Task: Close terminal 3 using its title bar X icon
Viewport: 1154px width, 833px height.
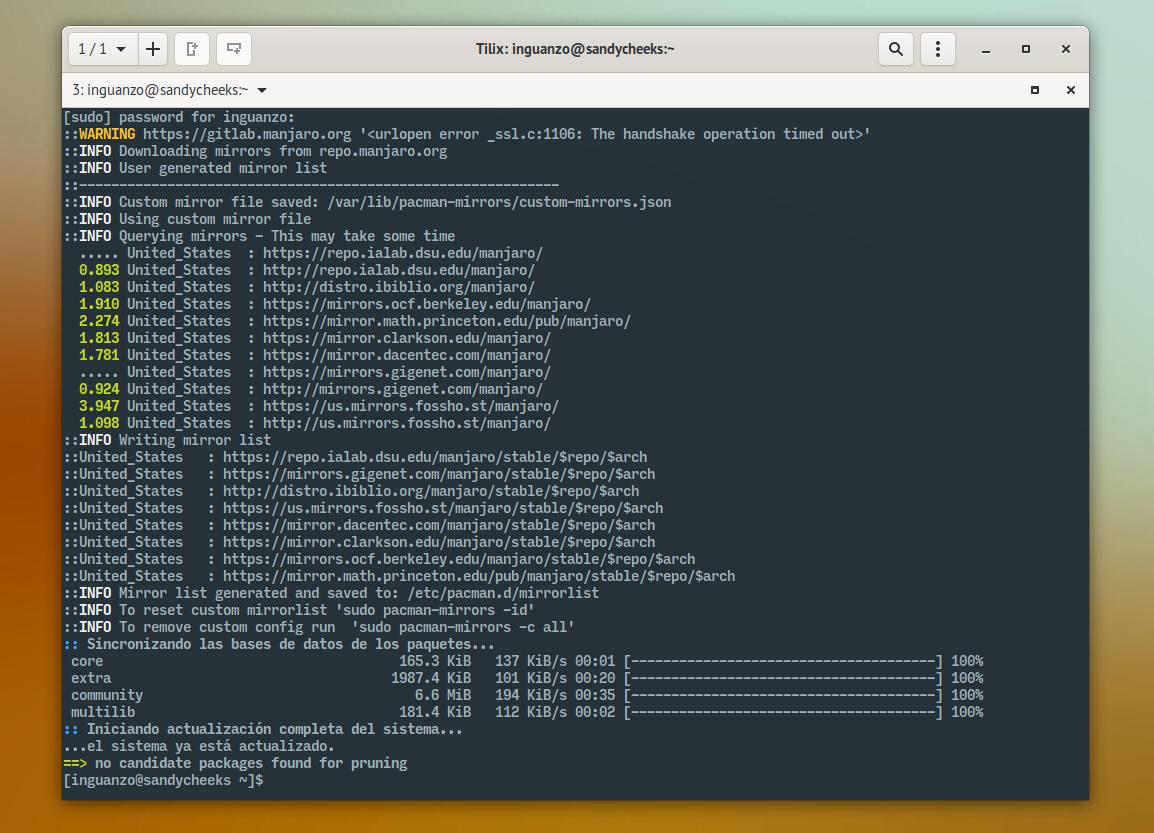Action: pos(1070,90)
